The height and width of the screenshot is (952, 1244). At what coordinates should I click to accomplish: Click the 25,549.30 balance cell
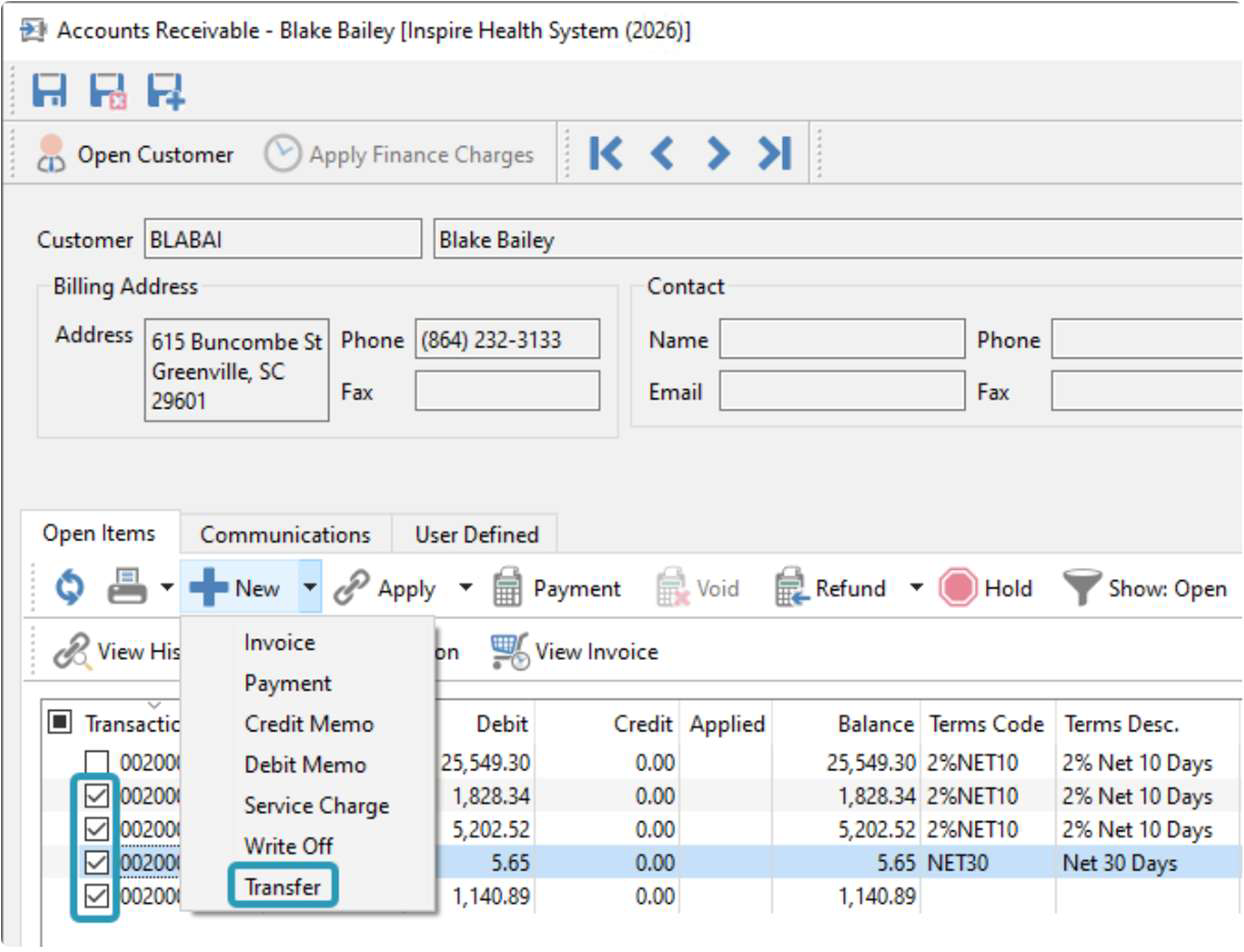pyautogui.click(x=847, y=764)
